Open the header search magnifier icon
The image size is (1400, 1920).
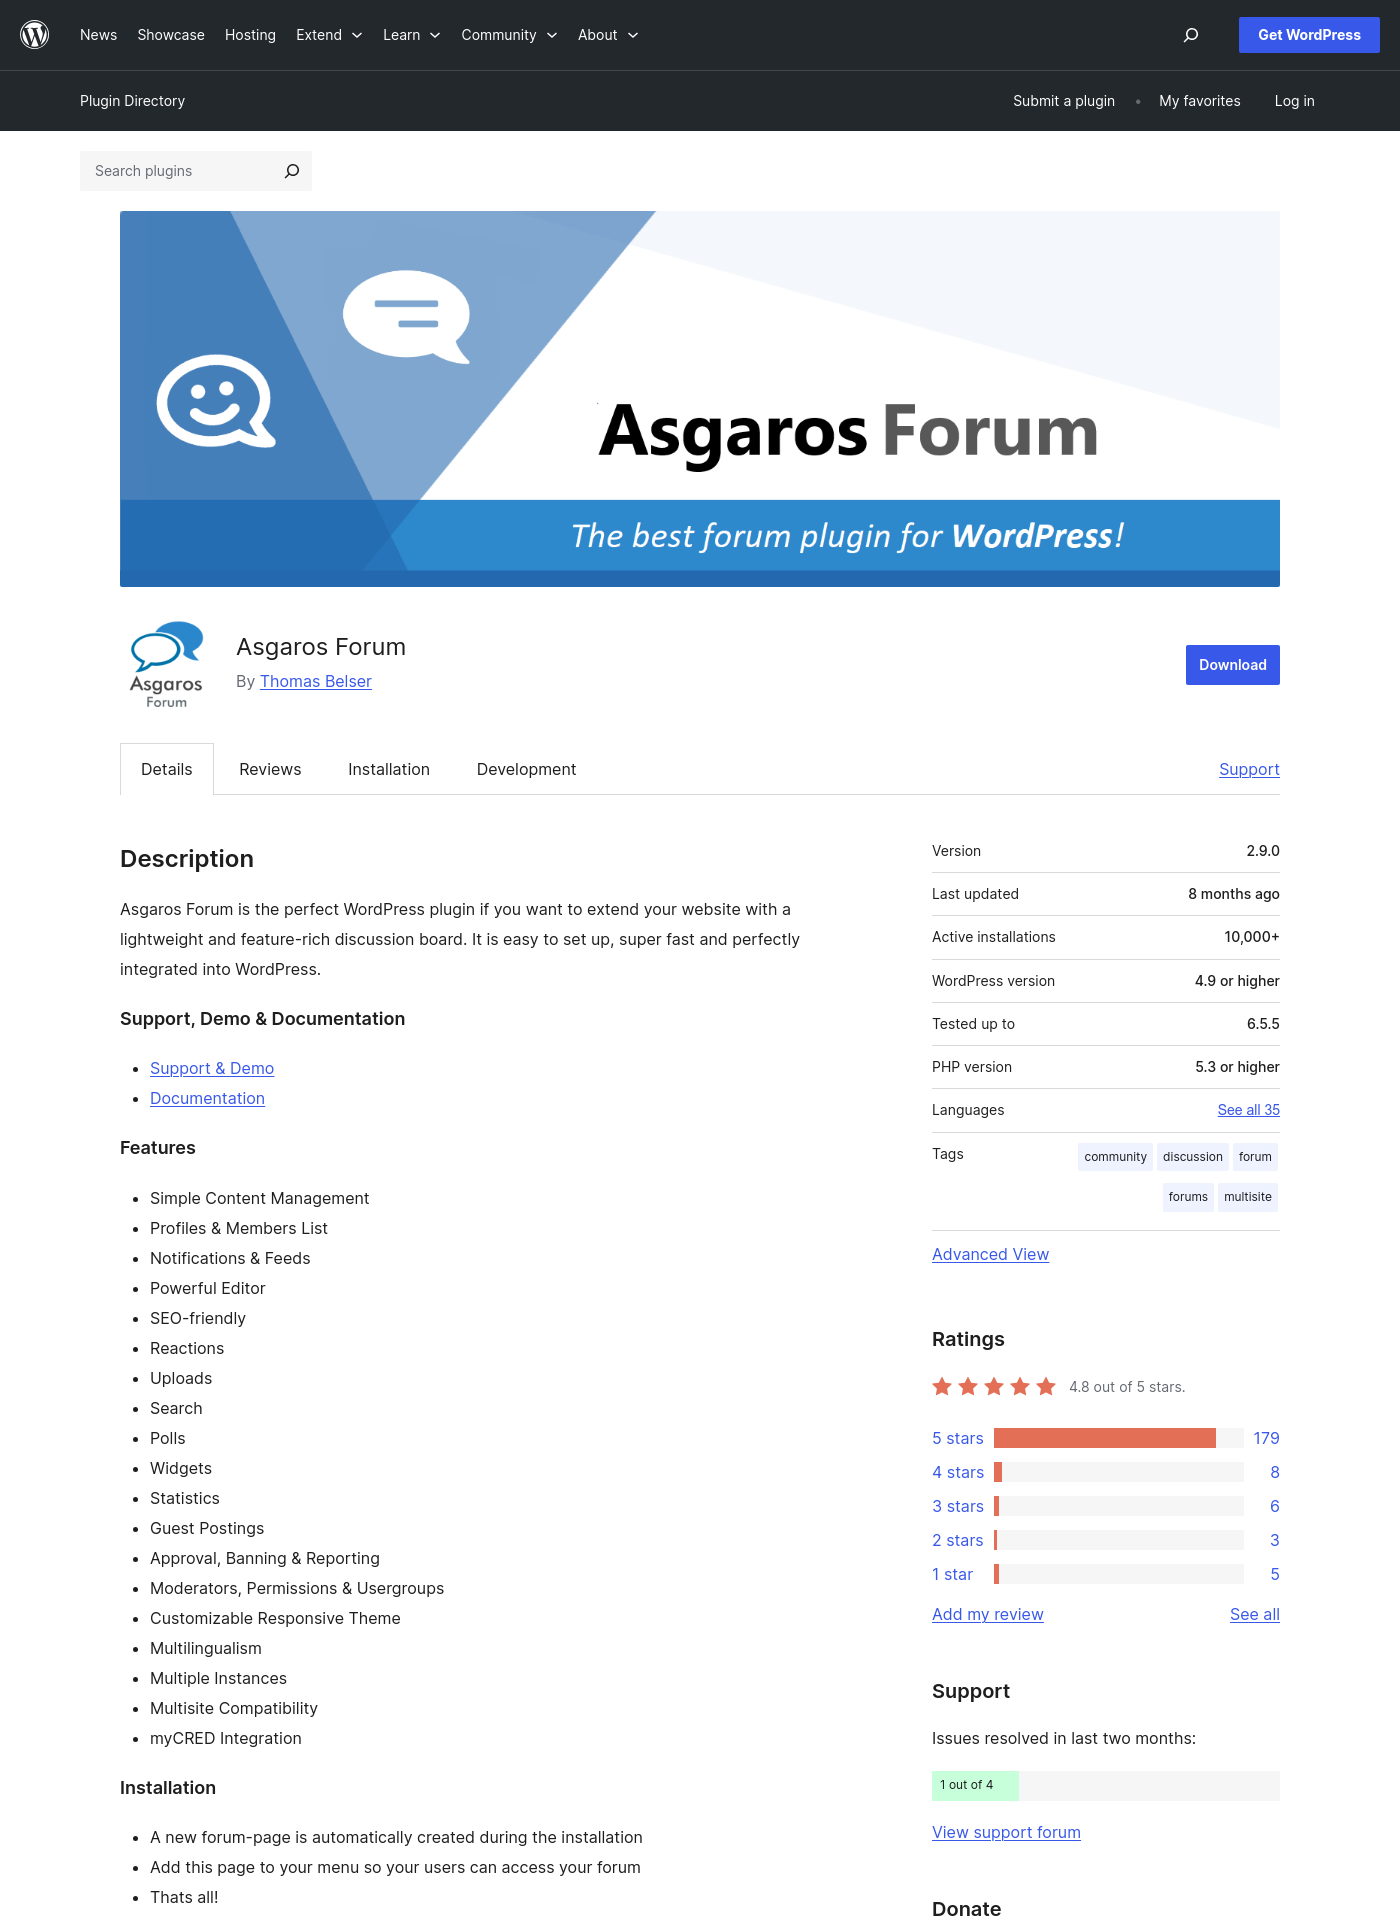point(1191,35)
